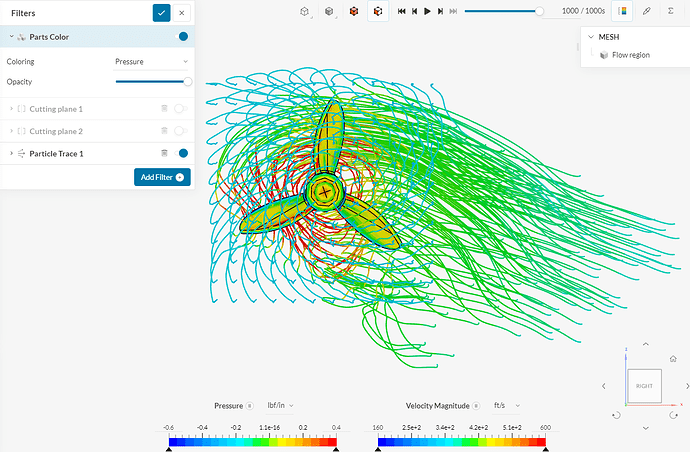This screenshot has width=690, height=452.
Task: Rotate view up with the cube's up arrow
Action: 645,344
